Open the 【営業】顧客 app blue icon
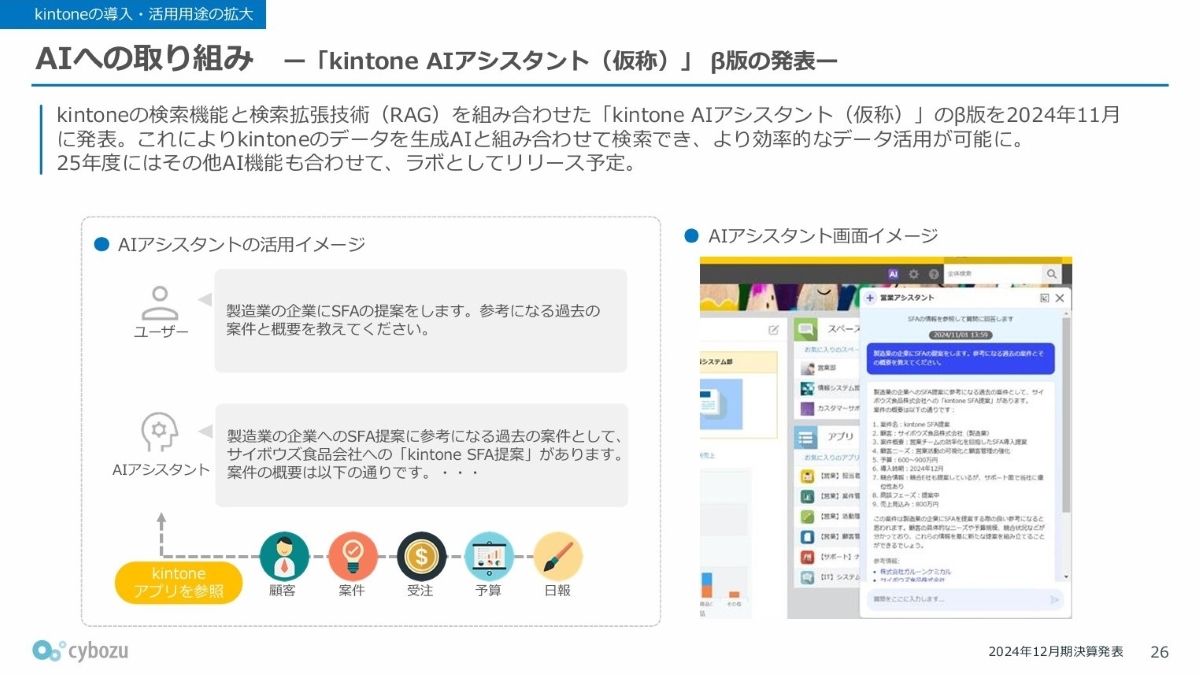The width and height of the screenshot is (1200, 675). pos(807,537)
